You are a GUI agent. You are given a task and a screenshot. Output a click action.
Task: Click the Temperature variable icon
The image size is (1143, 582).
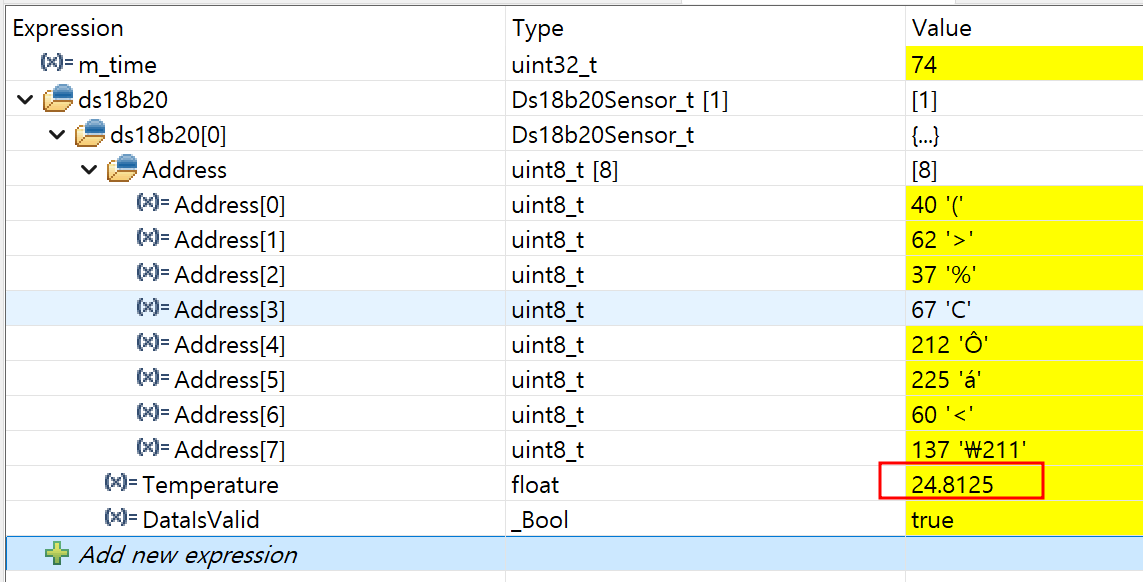tap(121, 483)
